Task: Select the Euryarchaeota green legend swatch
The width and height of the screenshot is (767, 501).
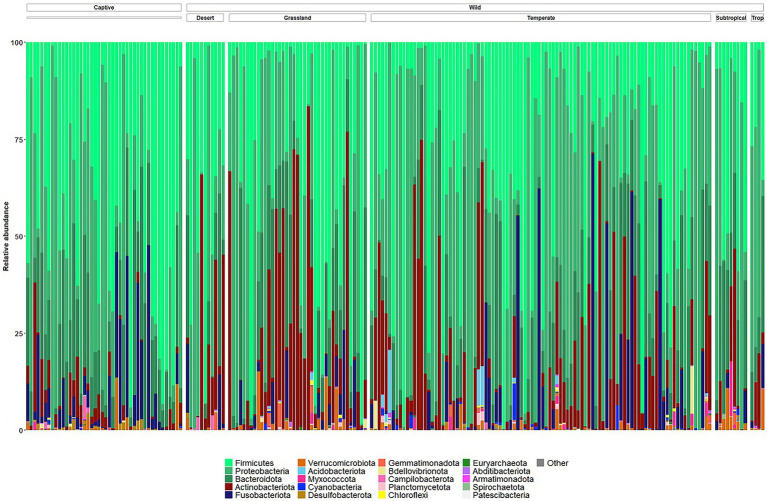Action: [x=466, y=463]
